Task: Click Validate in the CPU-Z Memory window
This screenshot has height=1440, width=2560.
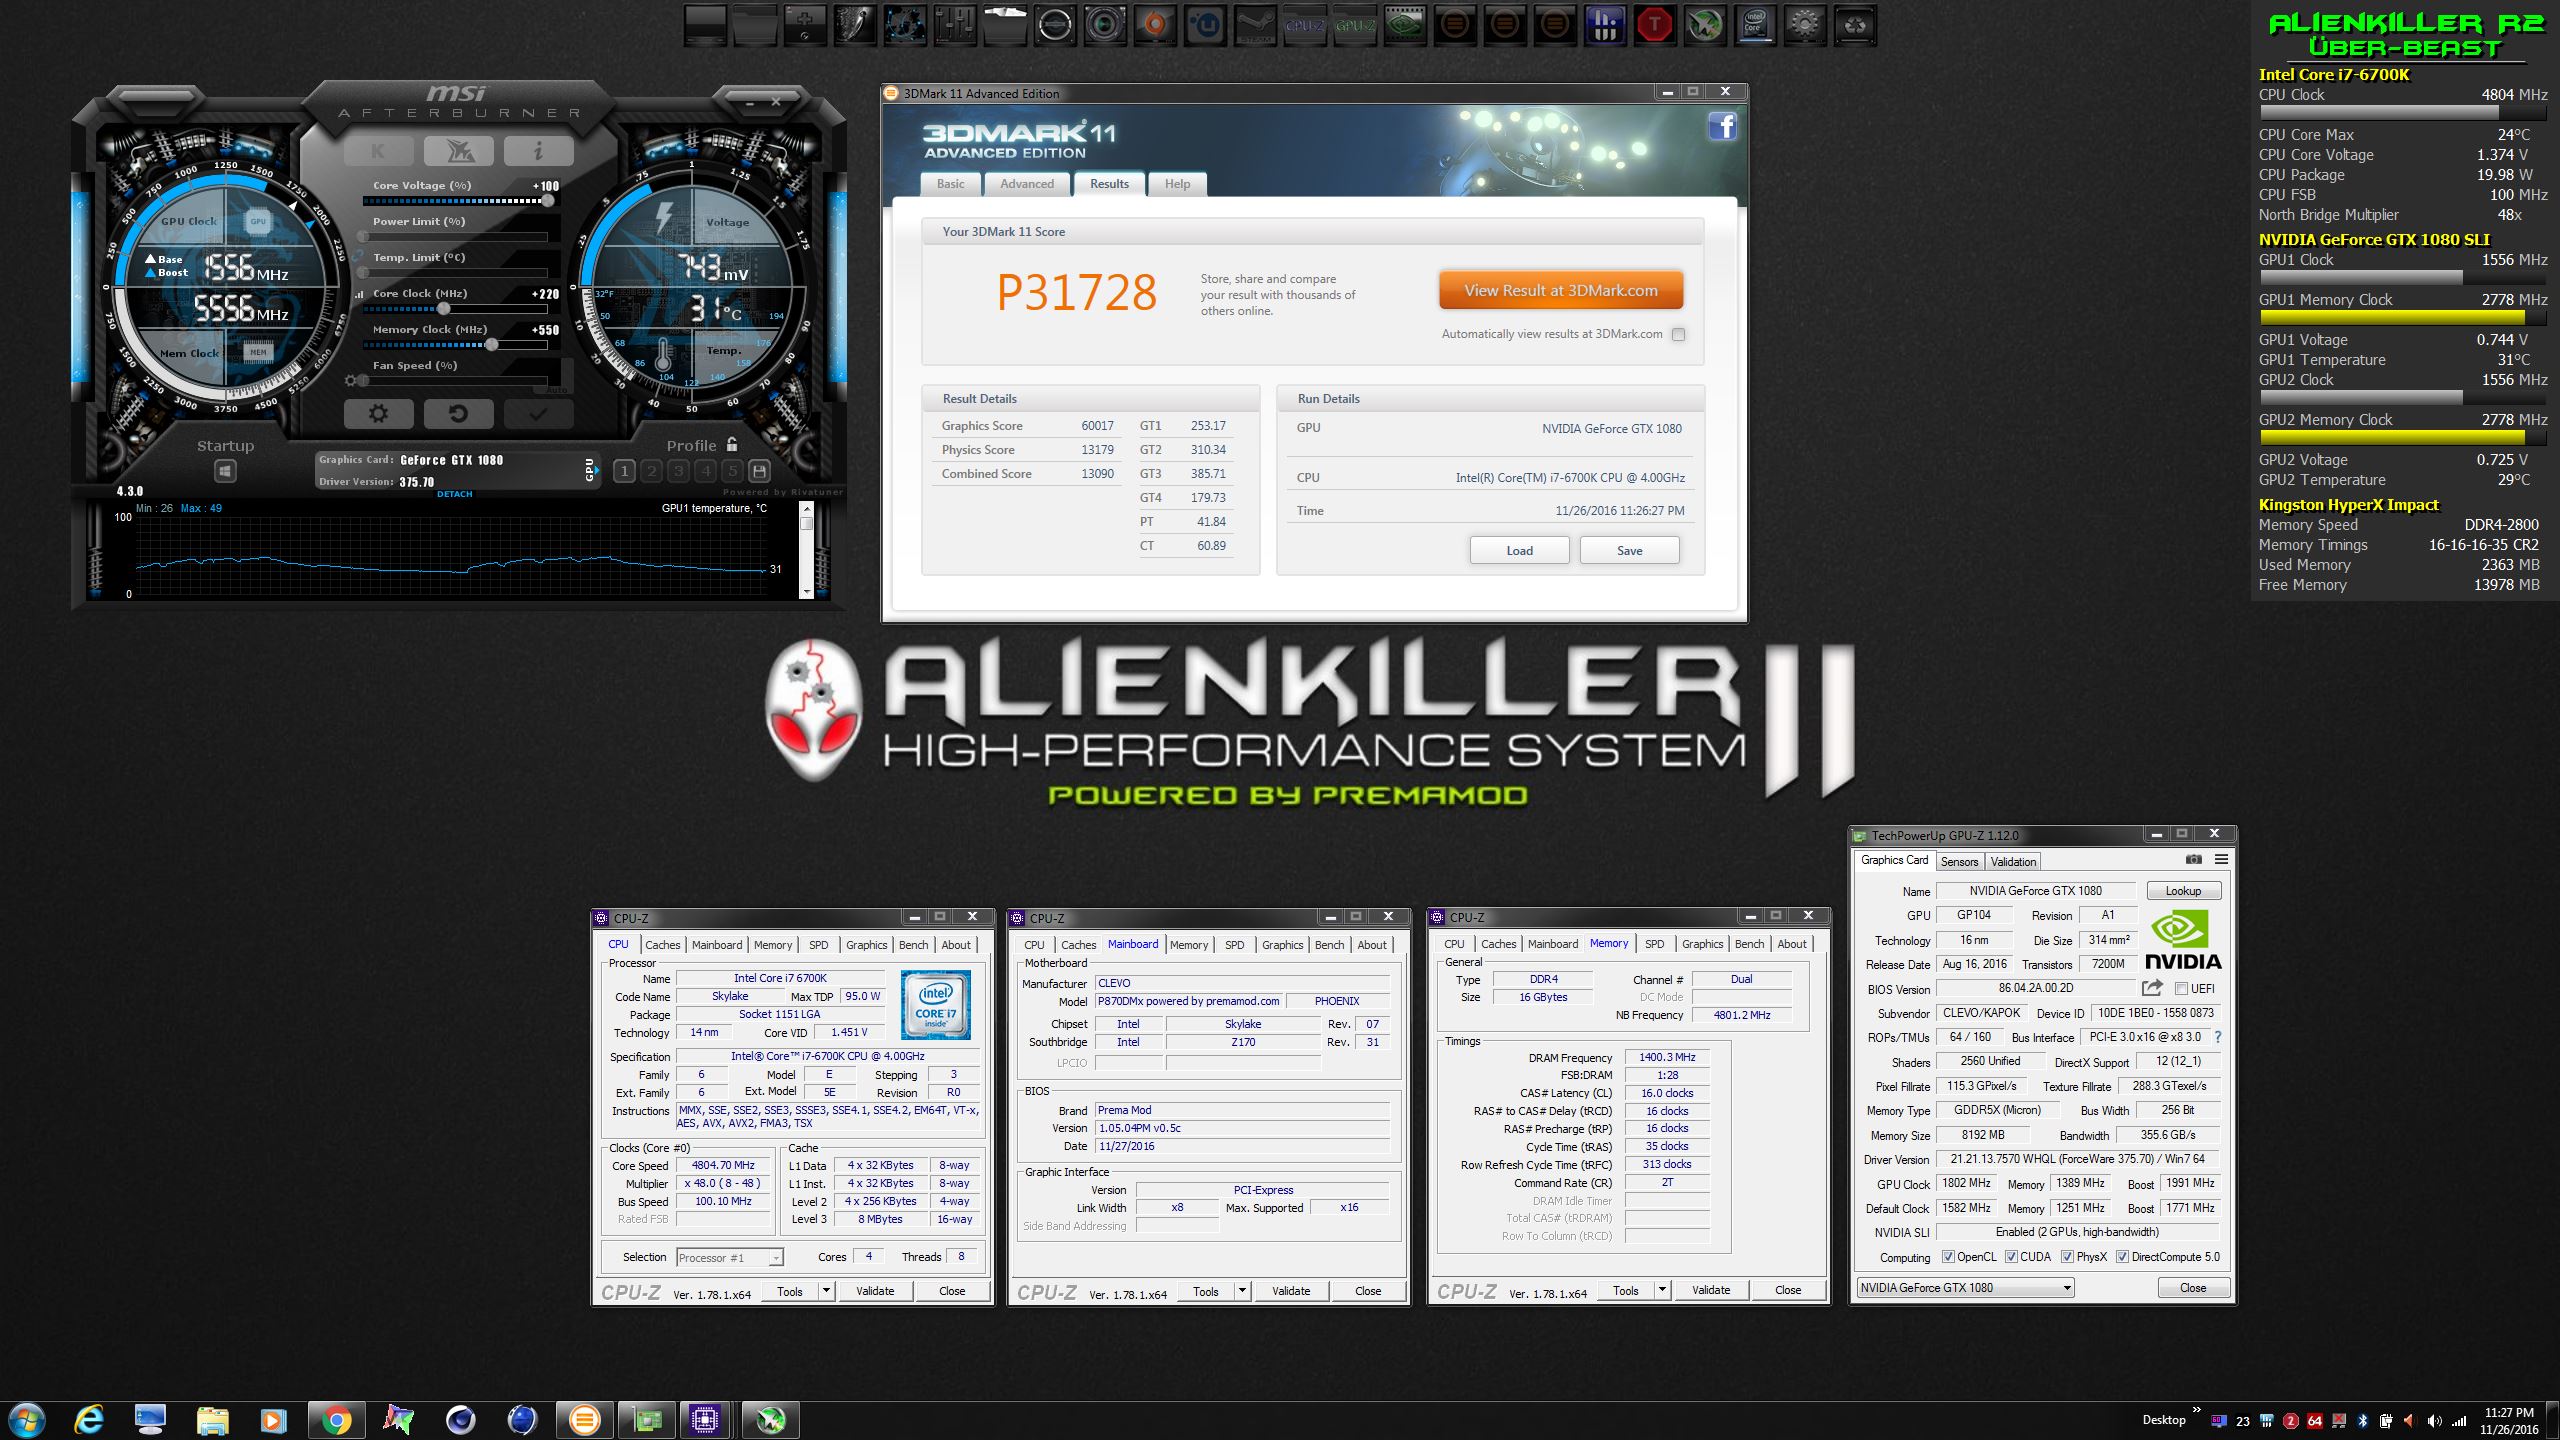Action: (1711, 1290)
